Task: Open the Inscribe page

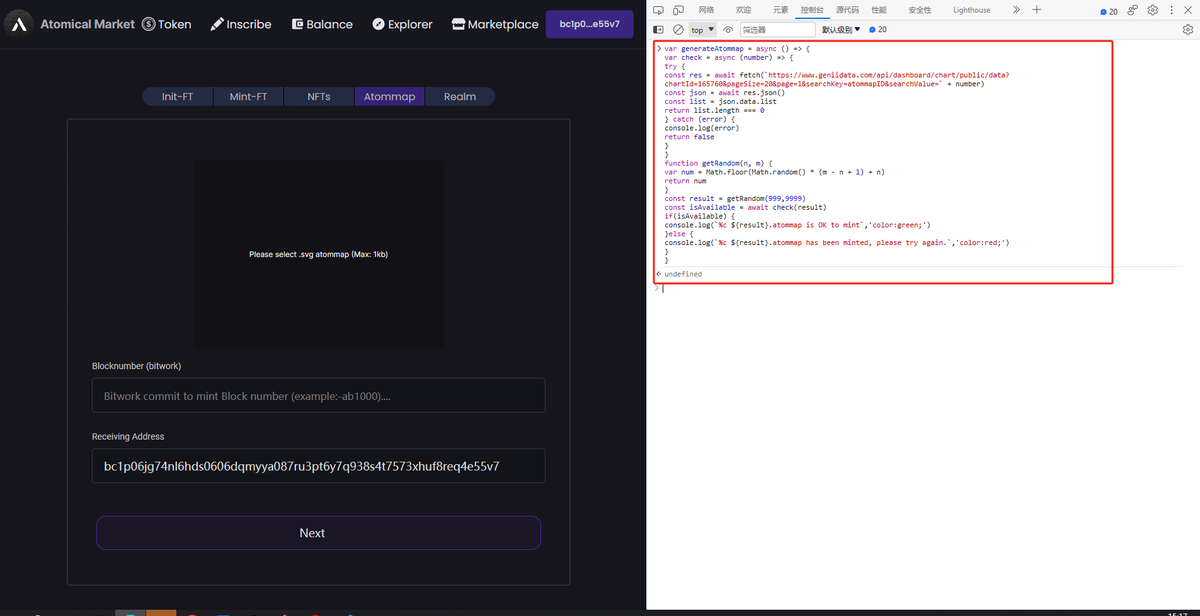Action: pyautogui.click(x=241, y=24)
